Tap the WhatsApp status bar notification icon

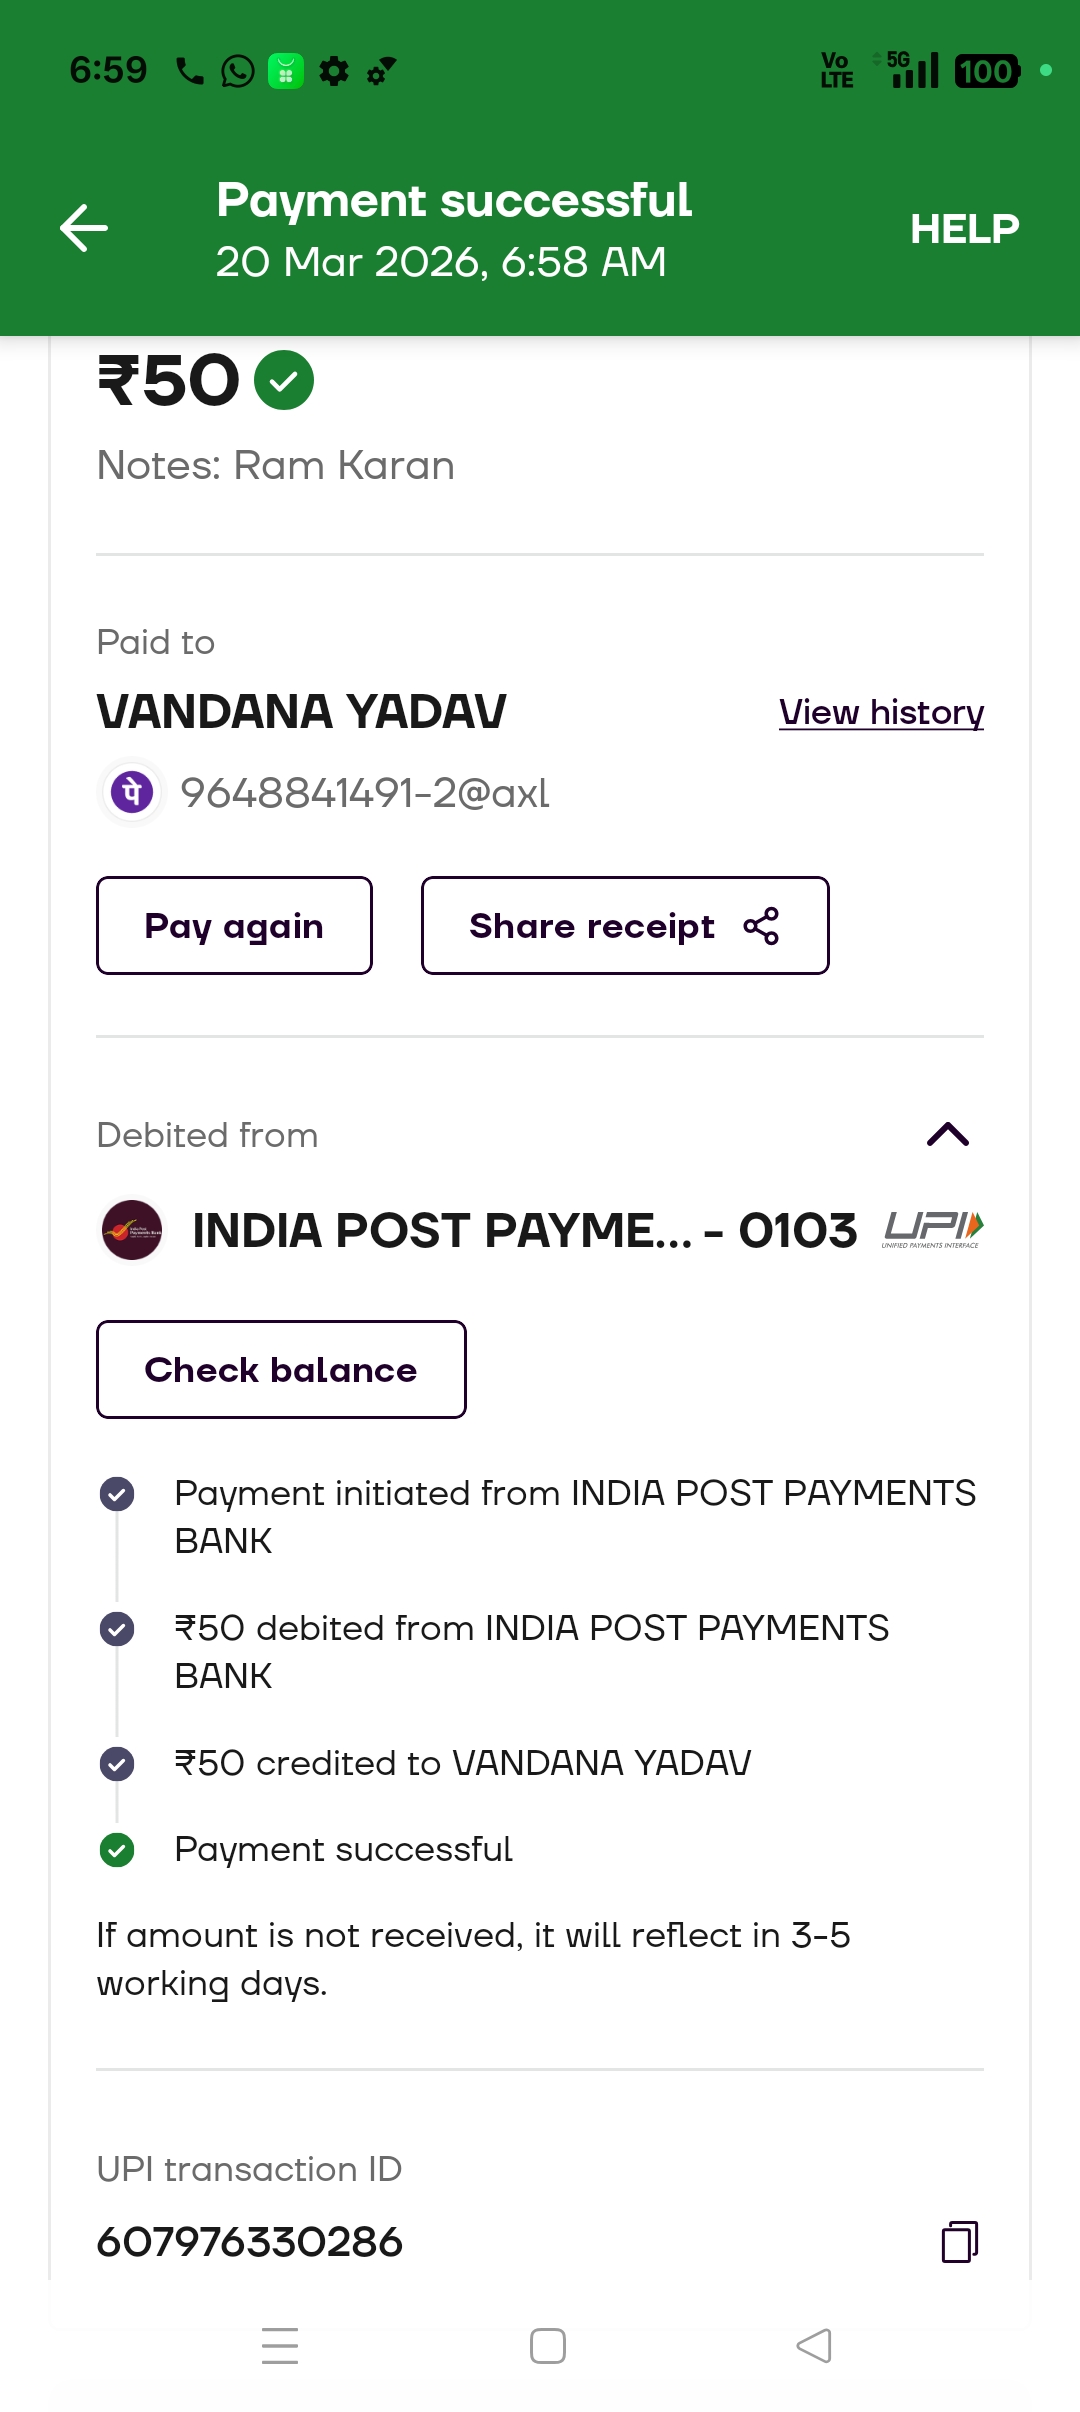(x=238, y=71)
